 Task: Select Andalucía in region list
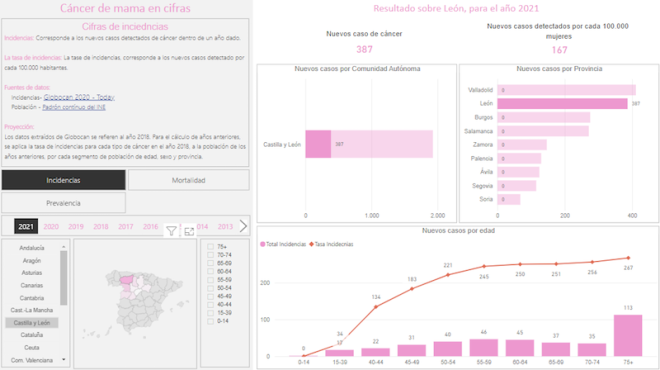click(32, 248)
